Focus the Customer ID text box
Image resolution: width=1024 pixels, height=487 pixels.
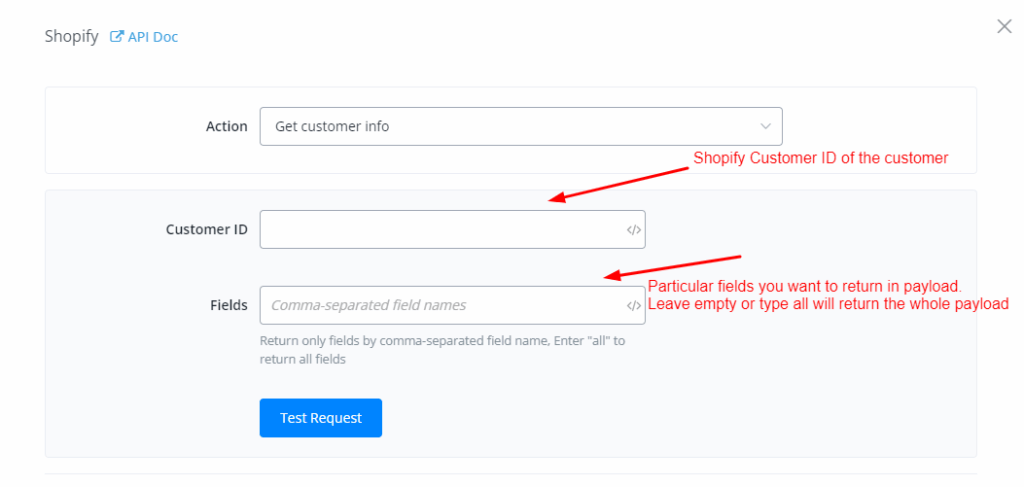pos(440,230)
